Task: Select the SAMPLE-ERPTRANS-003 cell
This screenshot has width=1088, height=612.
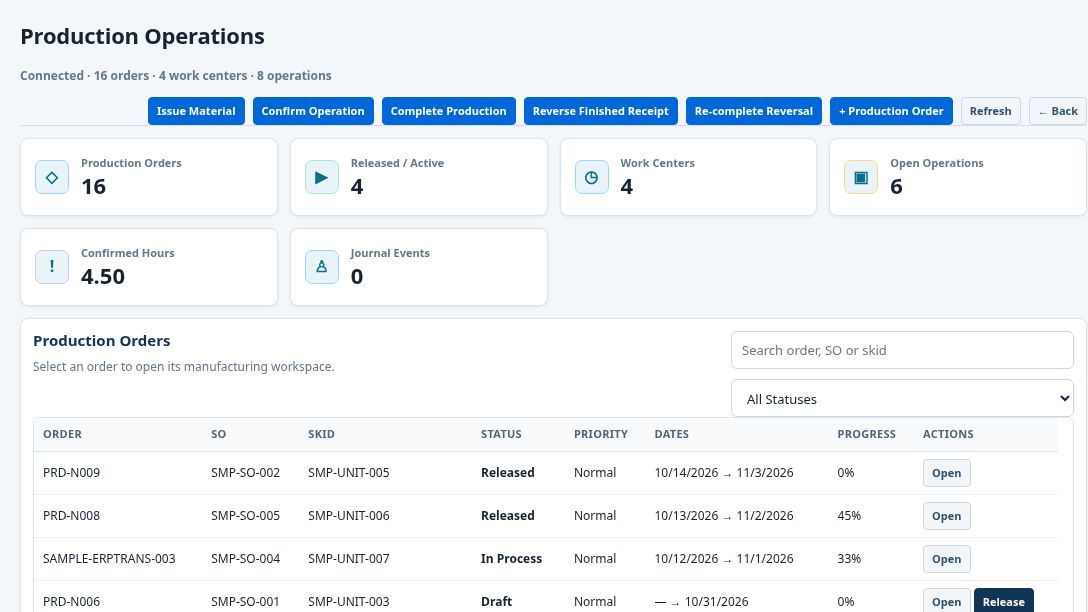Action: [109, 559]
